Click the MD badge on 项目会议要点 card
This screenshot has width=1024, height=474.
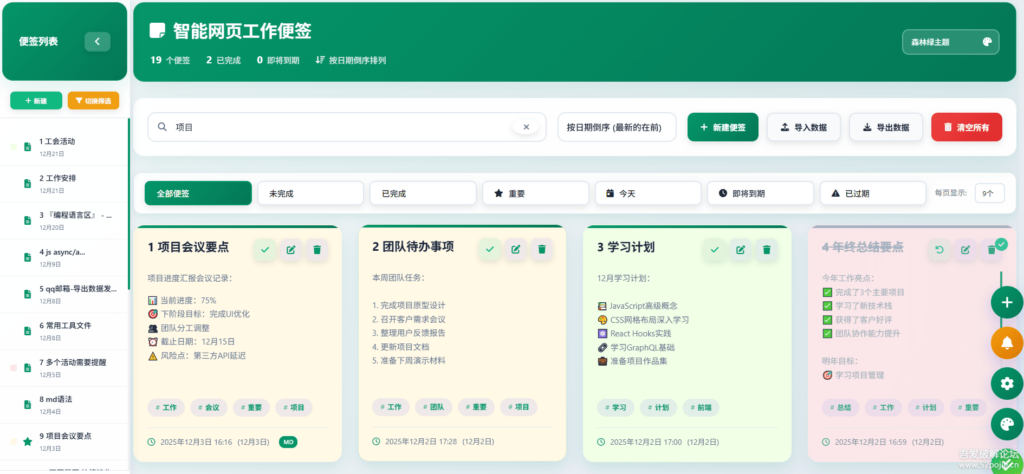pyautogui.click(x=288, y=442)
